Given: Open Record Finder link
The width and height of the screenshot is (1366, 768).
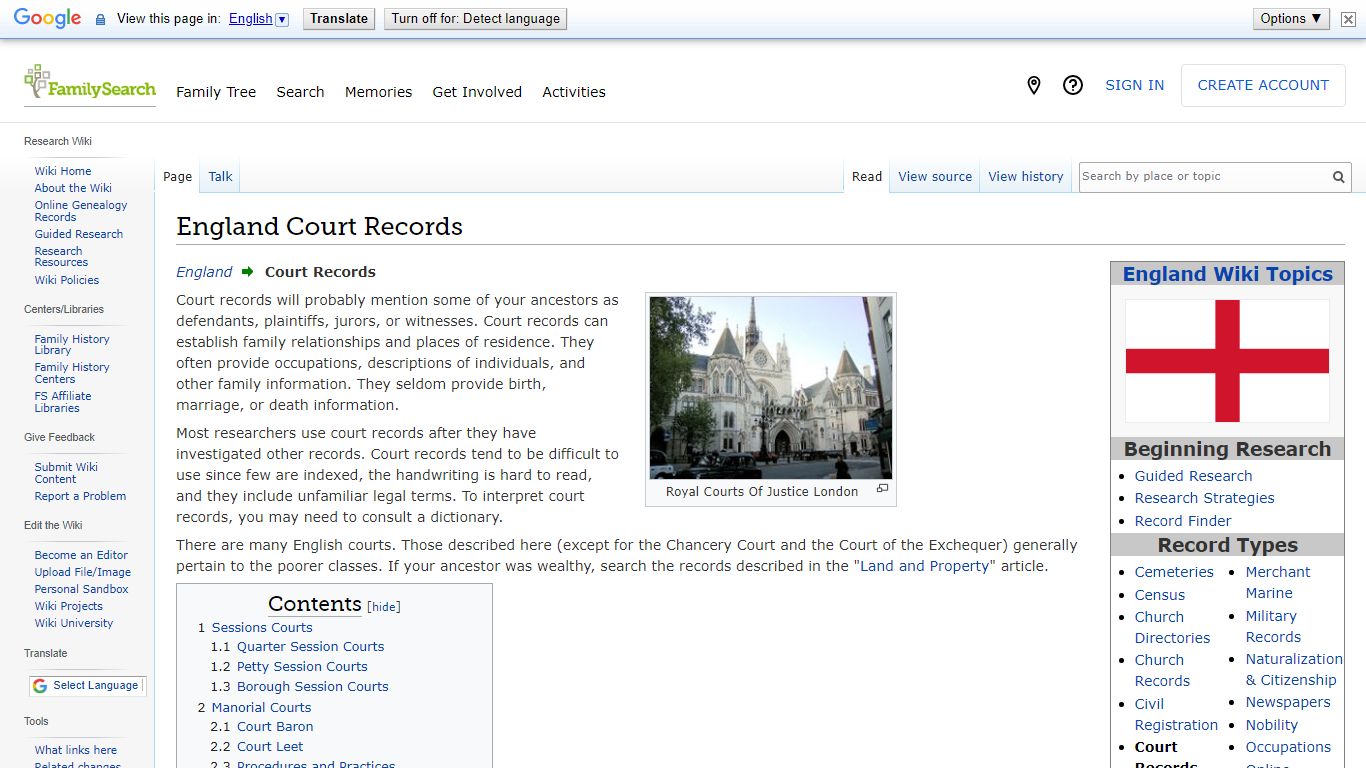Looking at the screenshot, I should pyautogui.click(x=1183, y=521).
